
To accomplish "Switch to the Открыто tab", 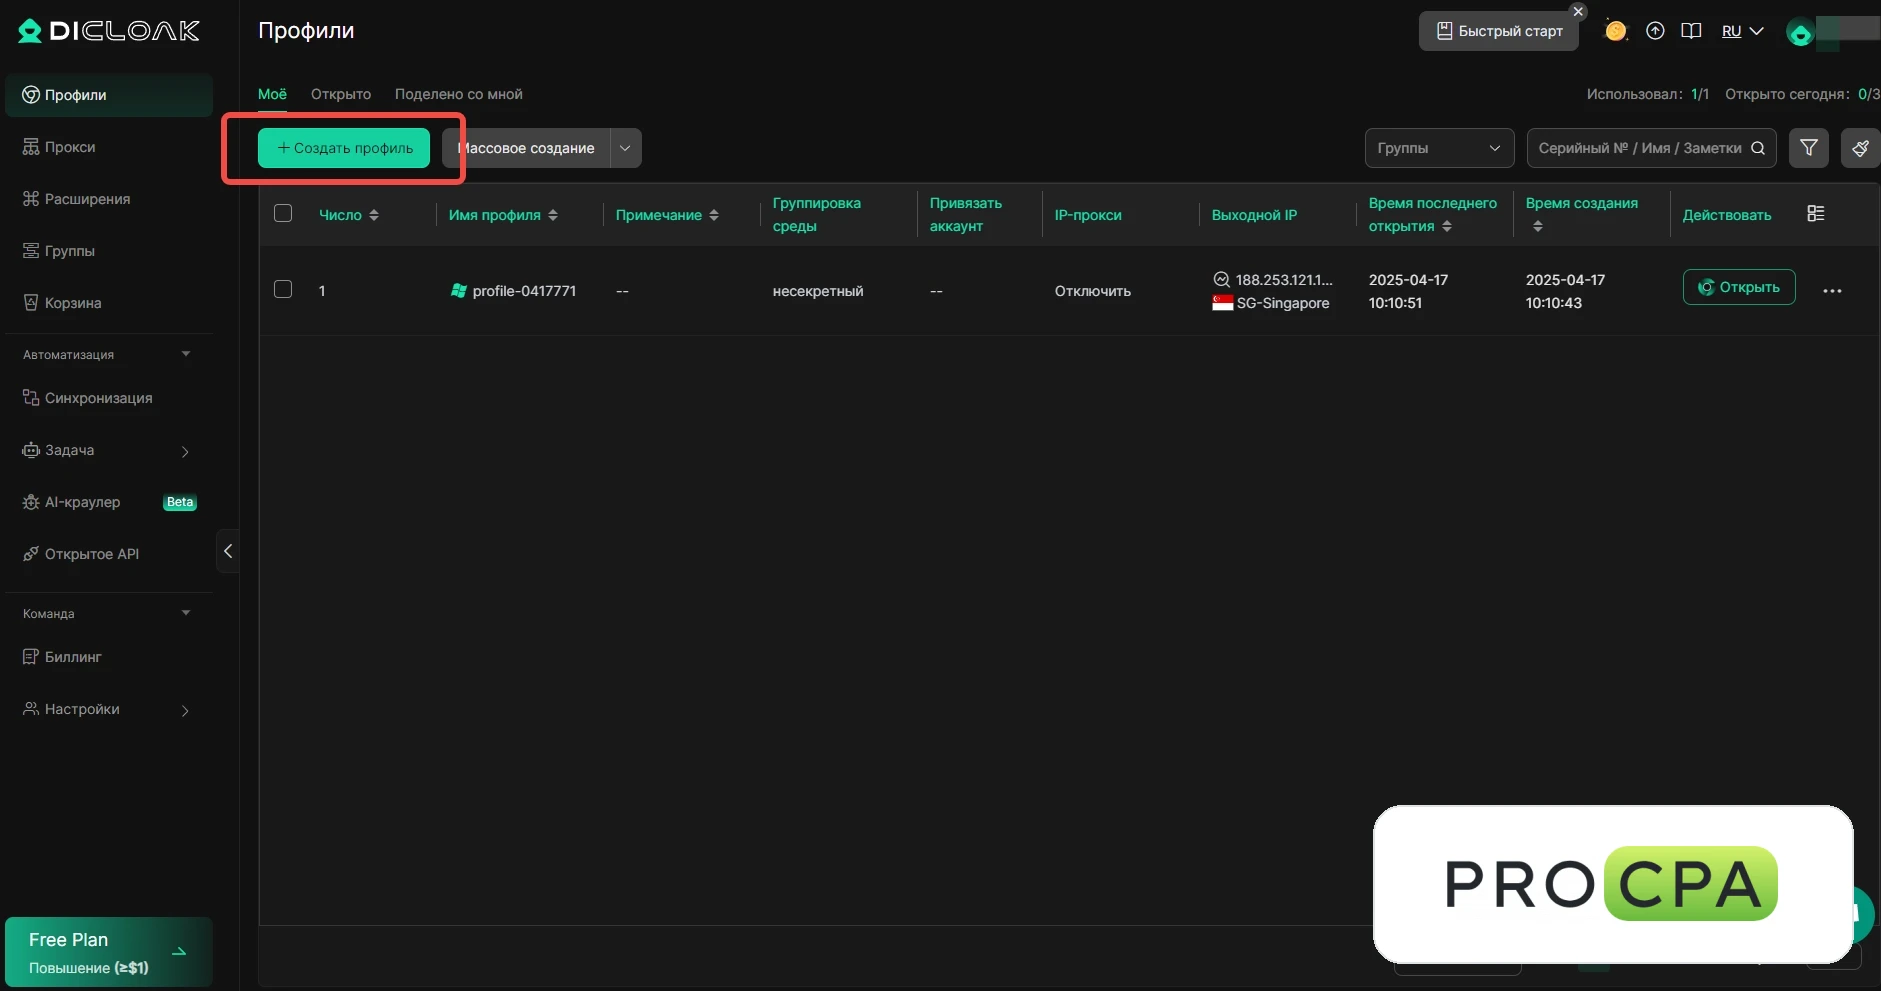I will (341, 94).
